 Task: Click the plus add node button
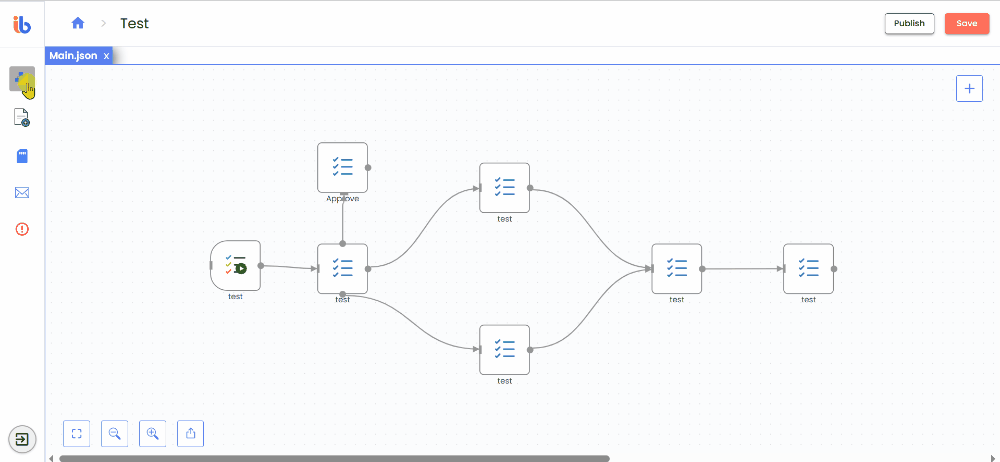tap(969, 88)
